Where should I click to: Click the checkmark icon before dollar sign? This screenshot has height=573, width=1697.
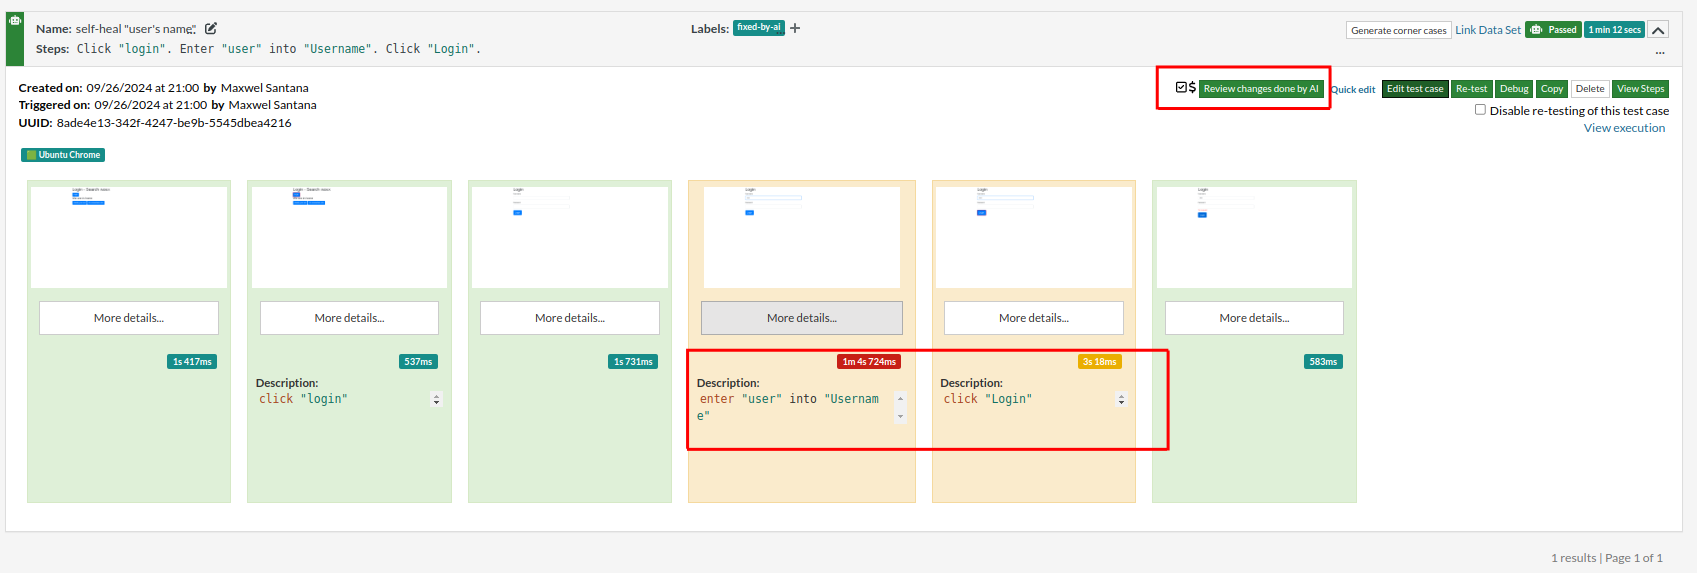(x=1181, y=88)
